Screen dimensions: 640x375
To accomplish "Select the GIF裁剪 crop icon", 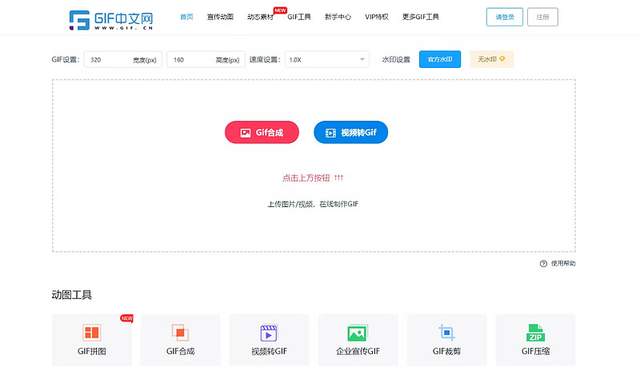I will (446, 333).
